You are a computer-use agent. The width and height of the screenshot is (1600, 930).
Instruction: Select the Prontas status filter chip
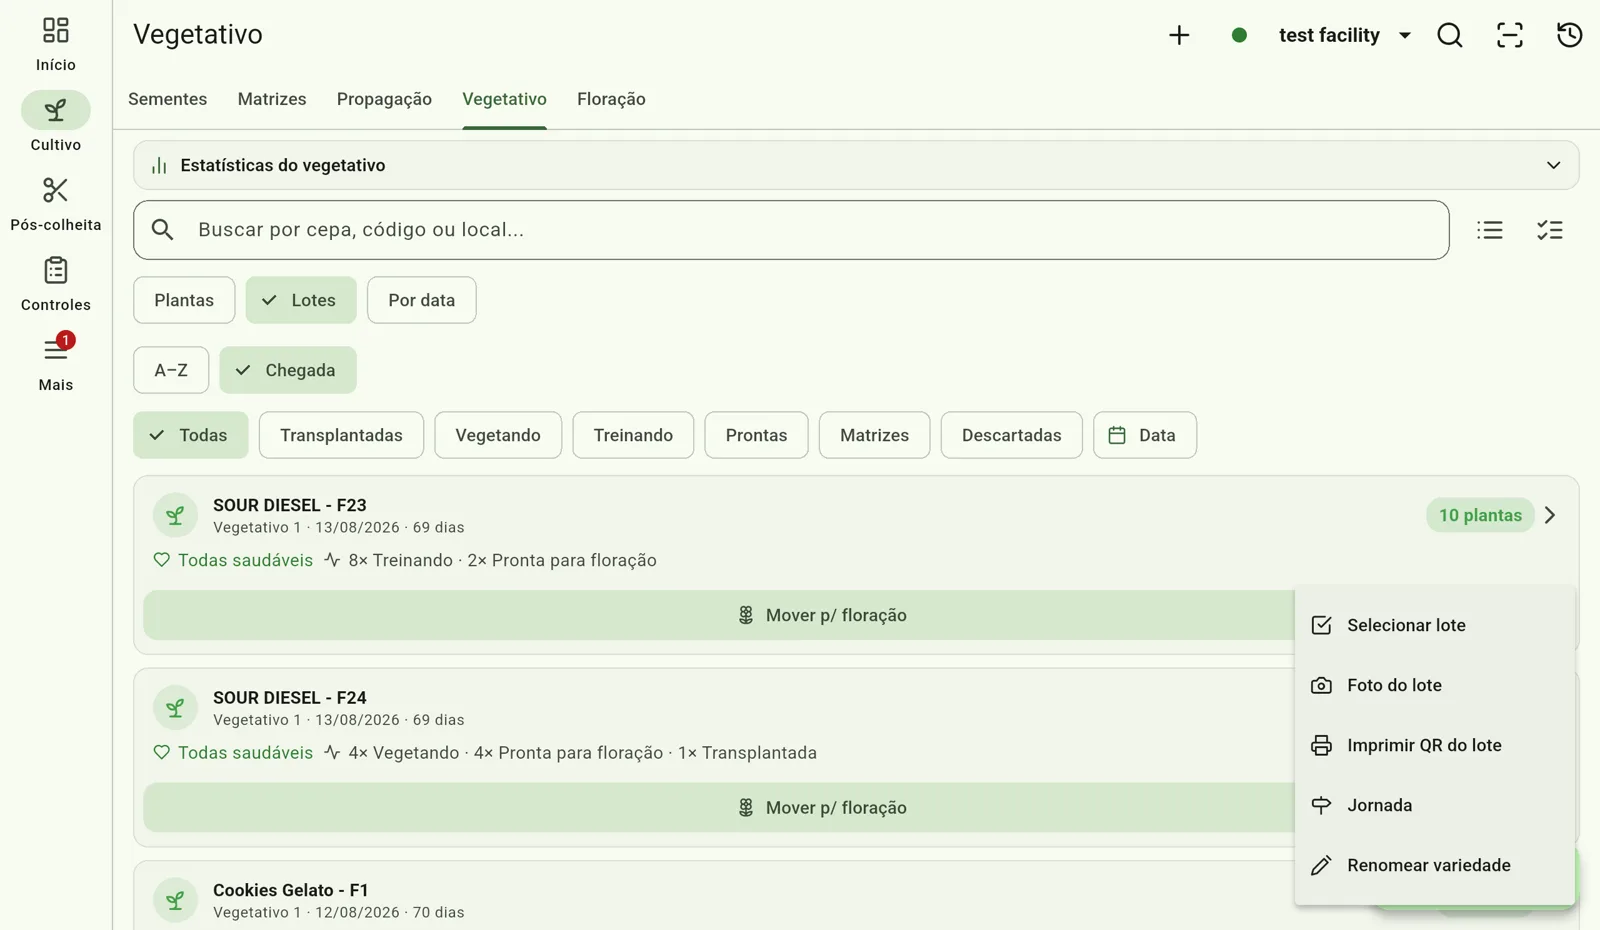click(x=756, y=435)
